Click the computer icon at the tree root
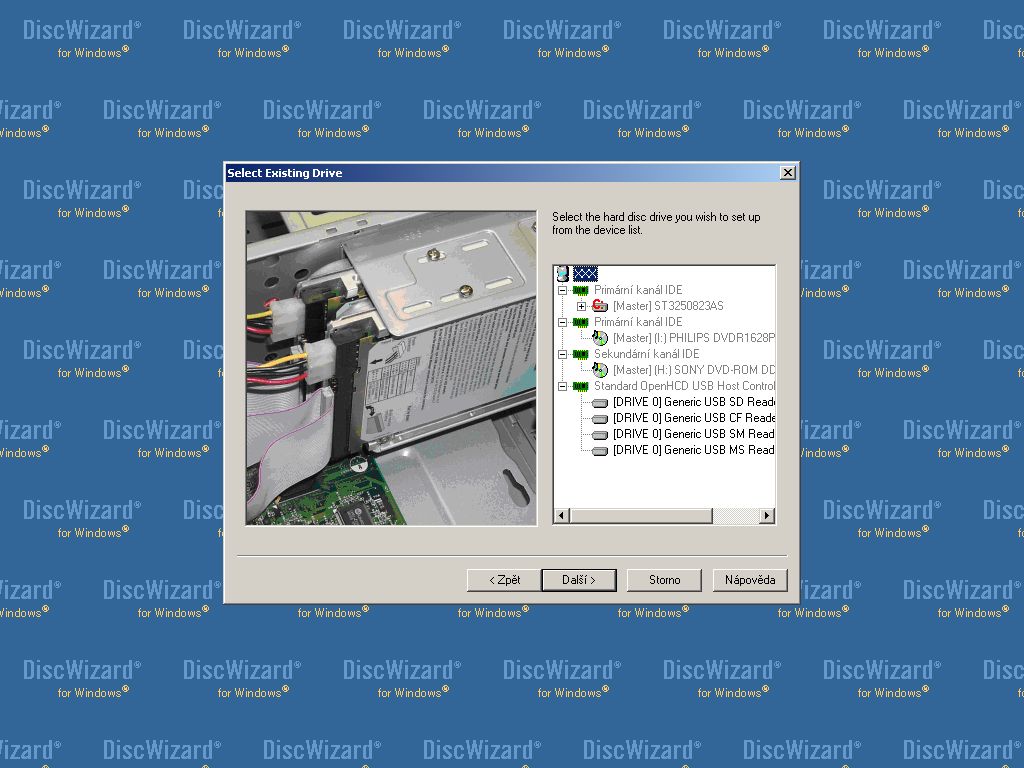The height and width of the screenshot is (768, 1024). (562, 274)
